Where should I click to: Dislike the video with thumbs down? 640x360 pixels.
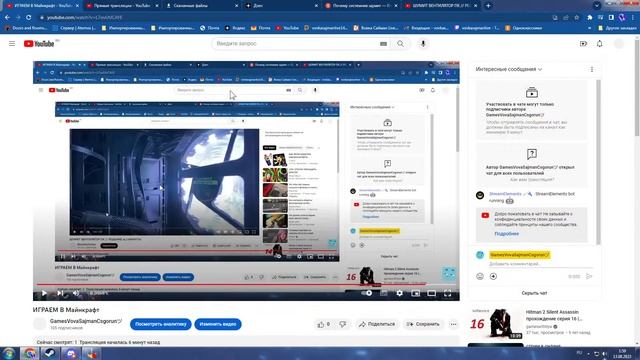pyautogui.click(x=343, y=324)
